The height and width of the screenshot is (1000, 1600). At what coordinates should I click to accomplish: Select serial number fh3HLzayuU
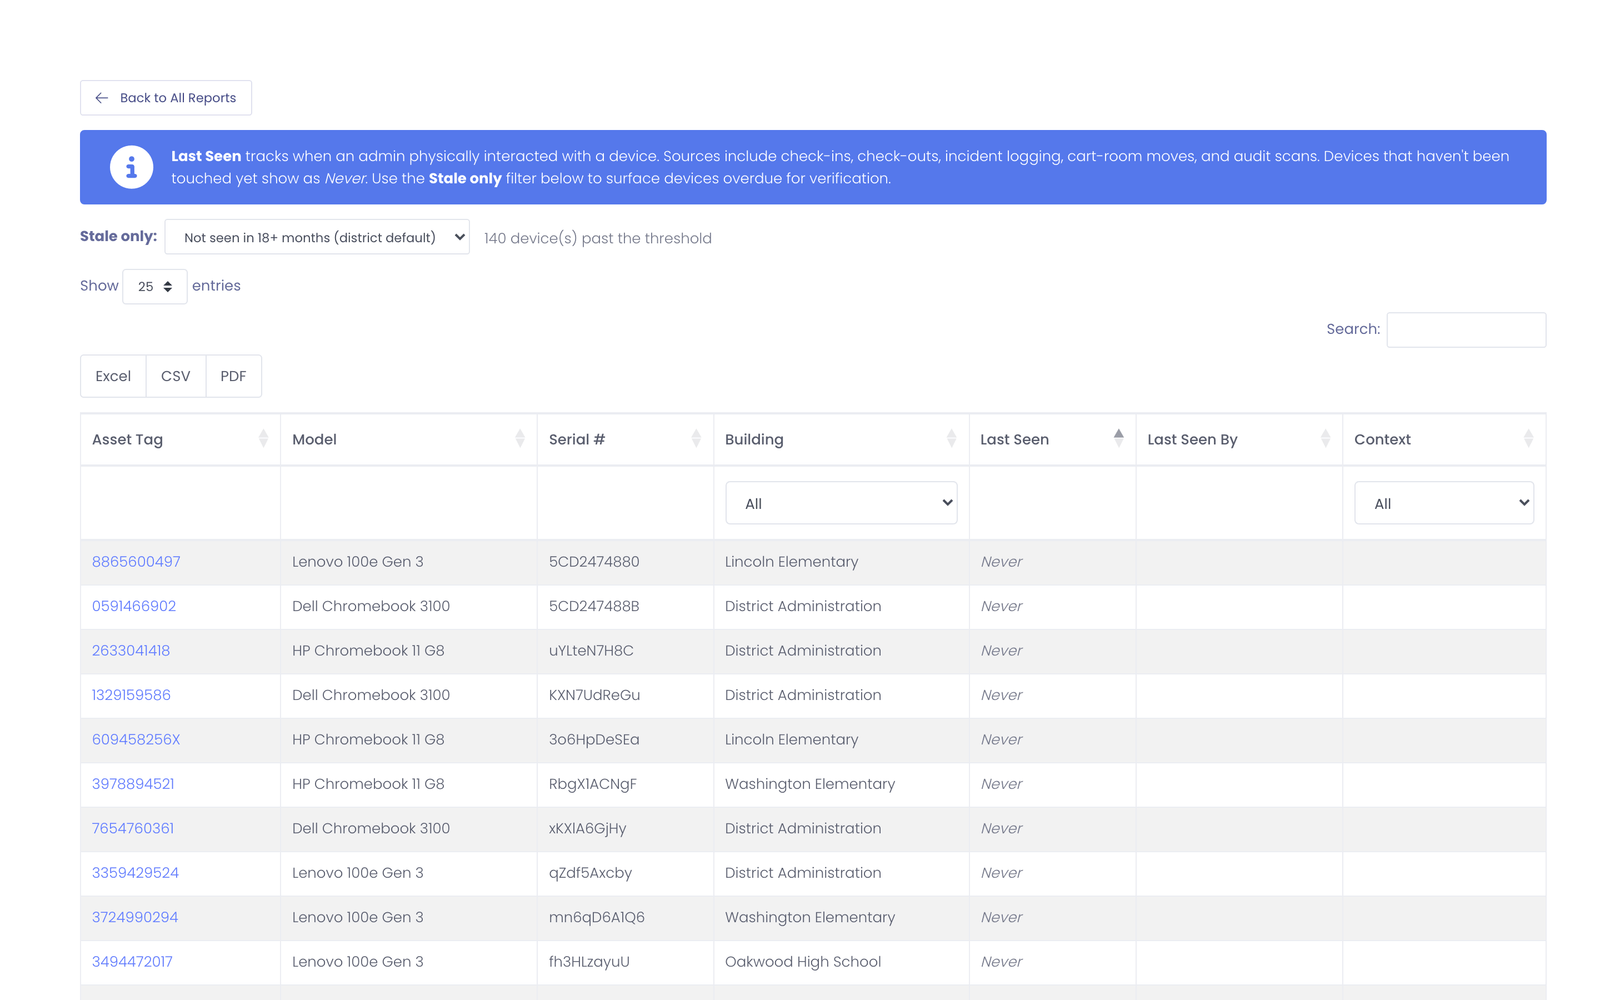pyautogui.click(x=589, y=962)
